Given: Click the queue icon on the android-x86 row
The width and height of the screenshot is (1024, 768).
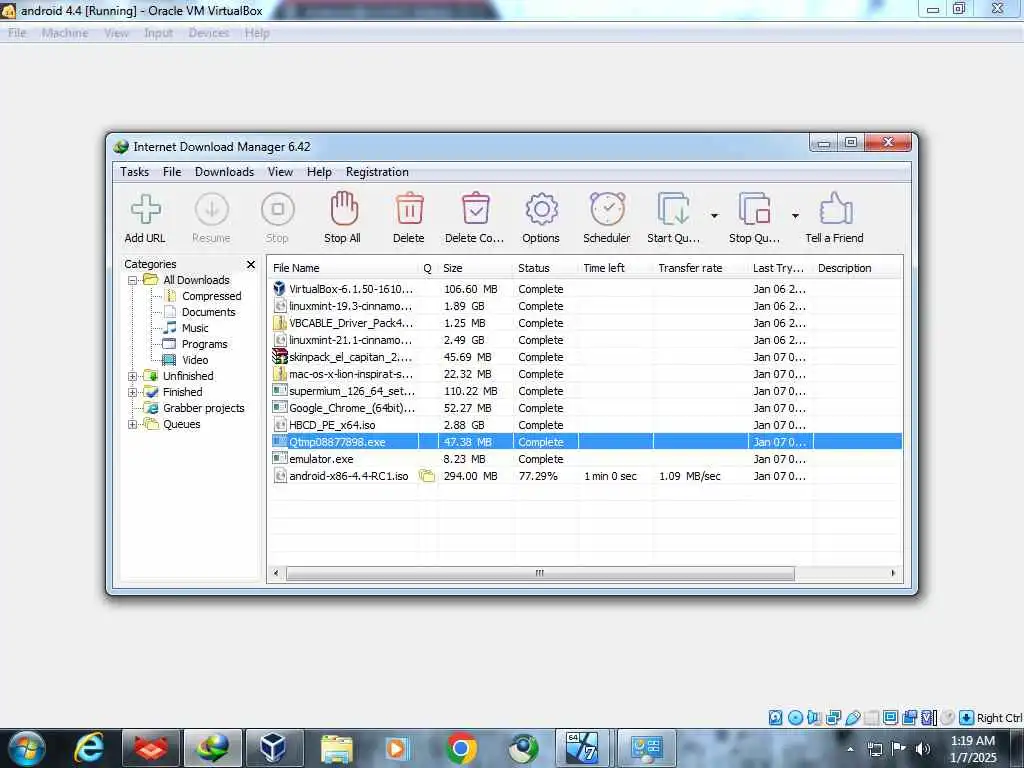Looking at the screenshot, I should [x=427, y=475].
